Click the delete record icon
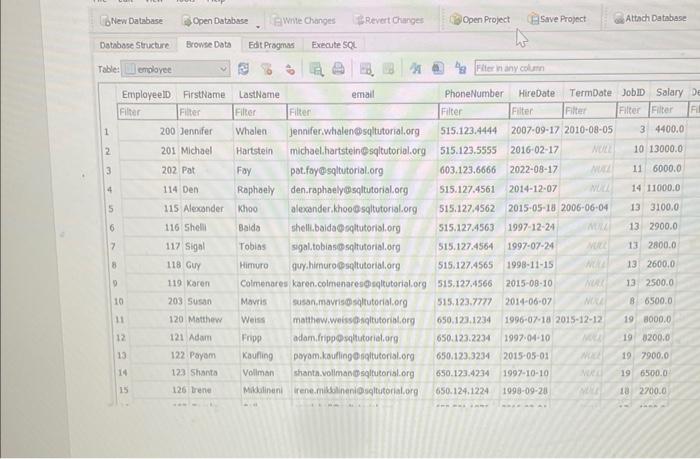 pos(388,68)
